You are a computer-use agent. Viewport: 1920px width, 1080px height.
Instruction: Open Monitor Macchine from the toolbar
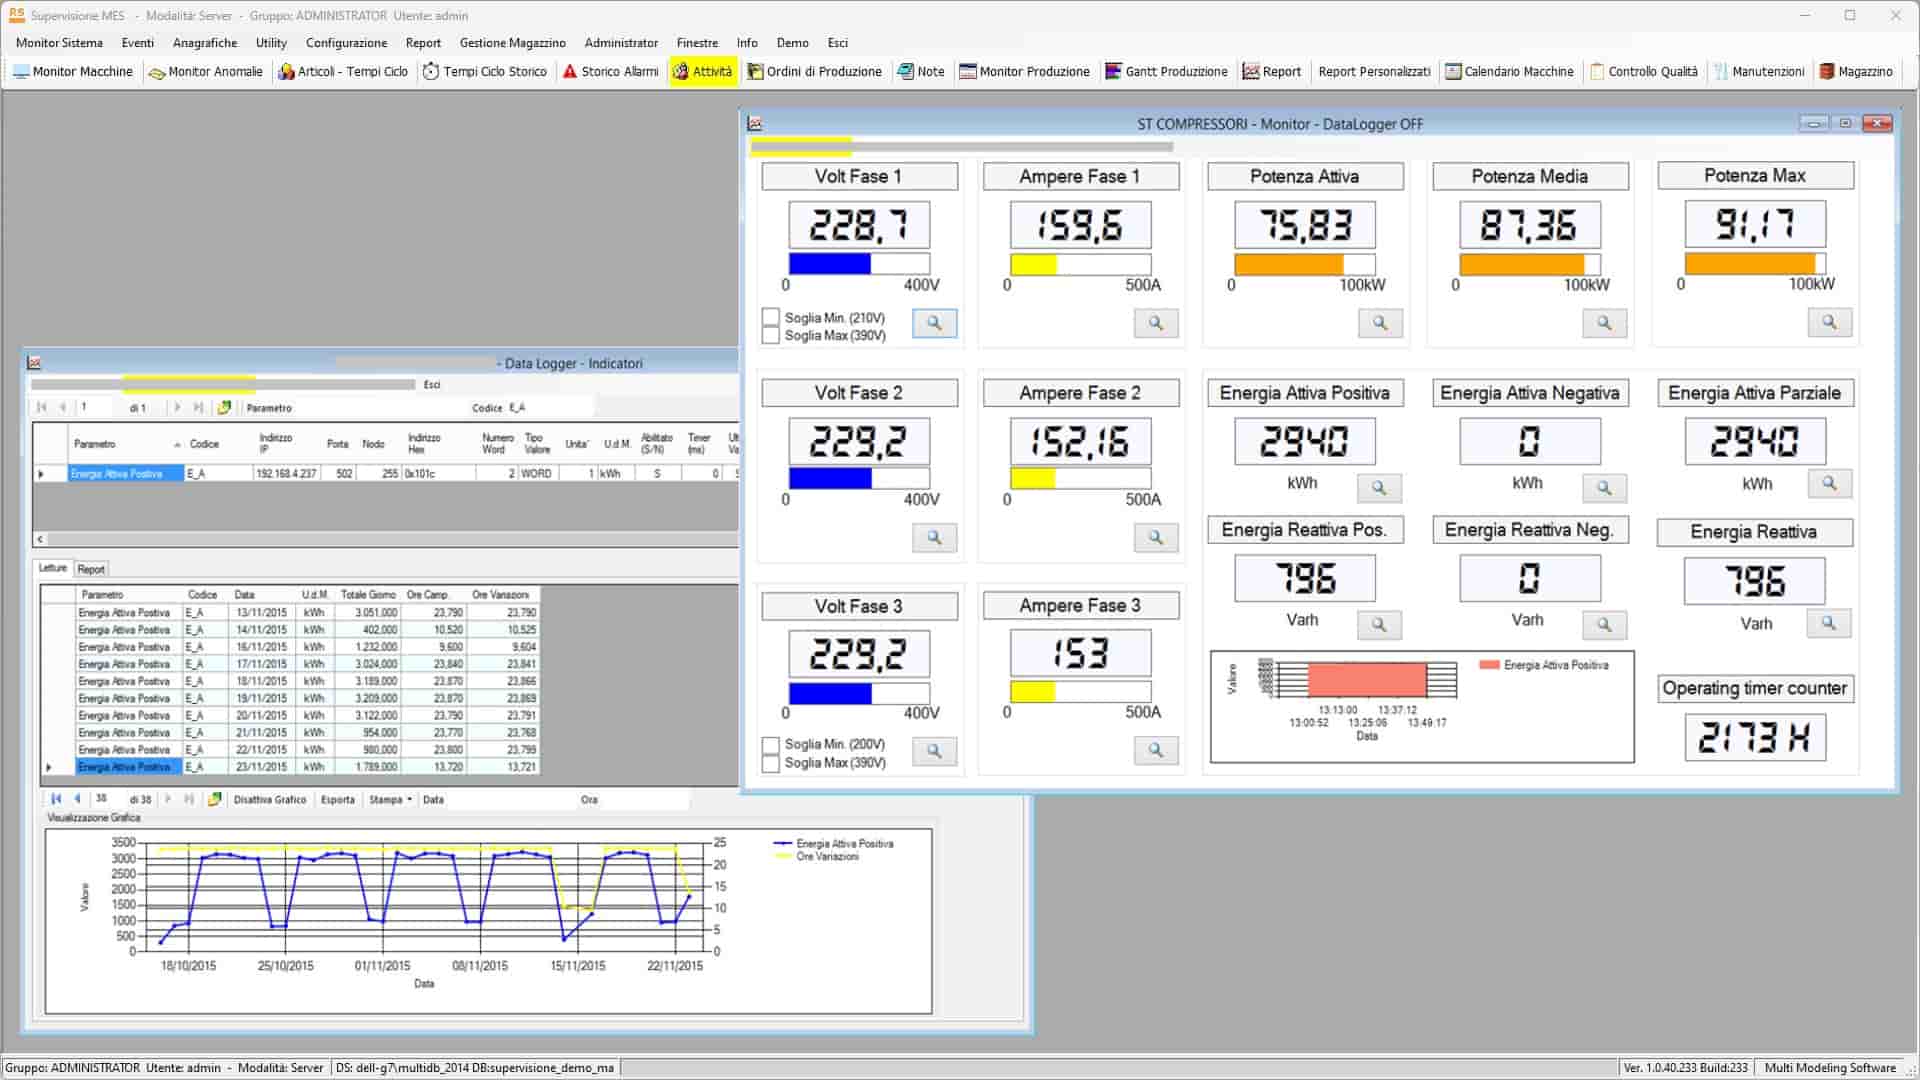(x=72, y=72)
